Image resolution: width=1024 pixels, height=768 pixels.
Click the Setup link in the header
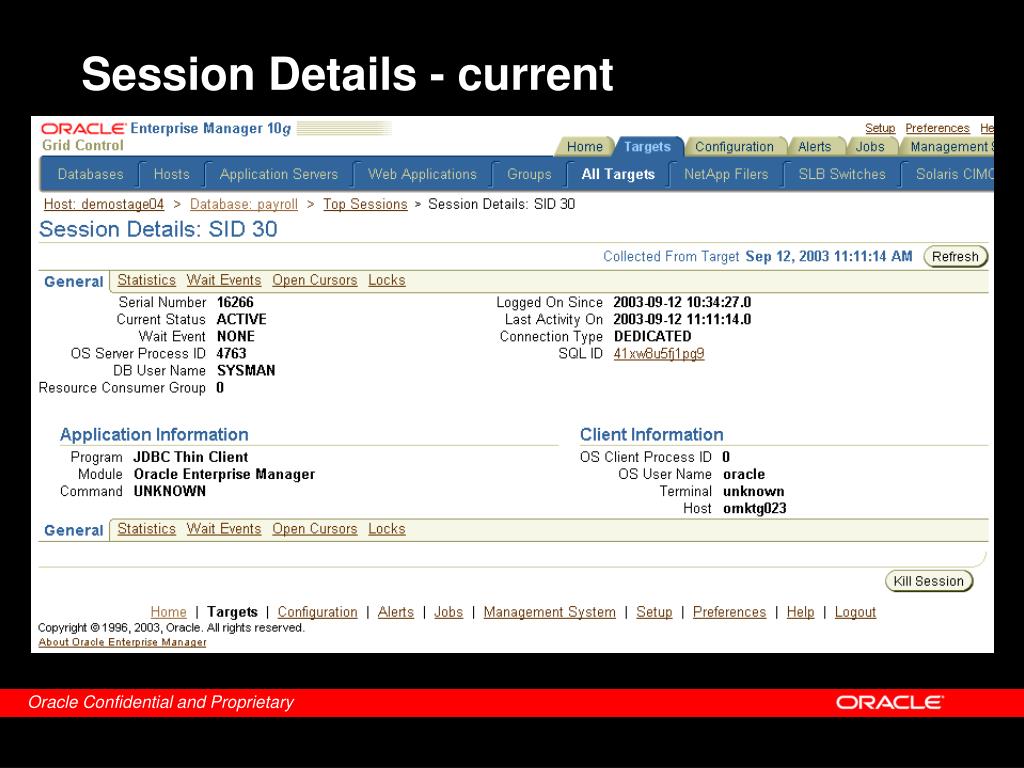(880, 128)
